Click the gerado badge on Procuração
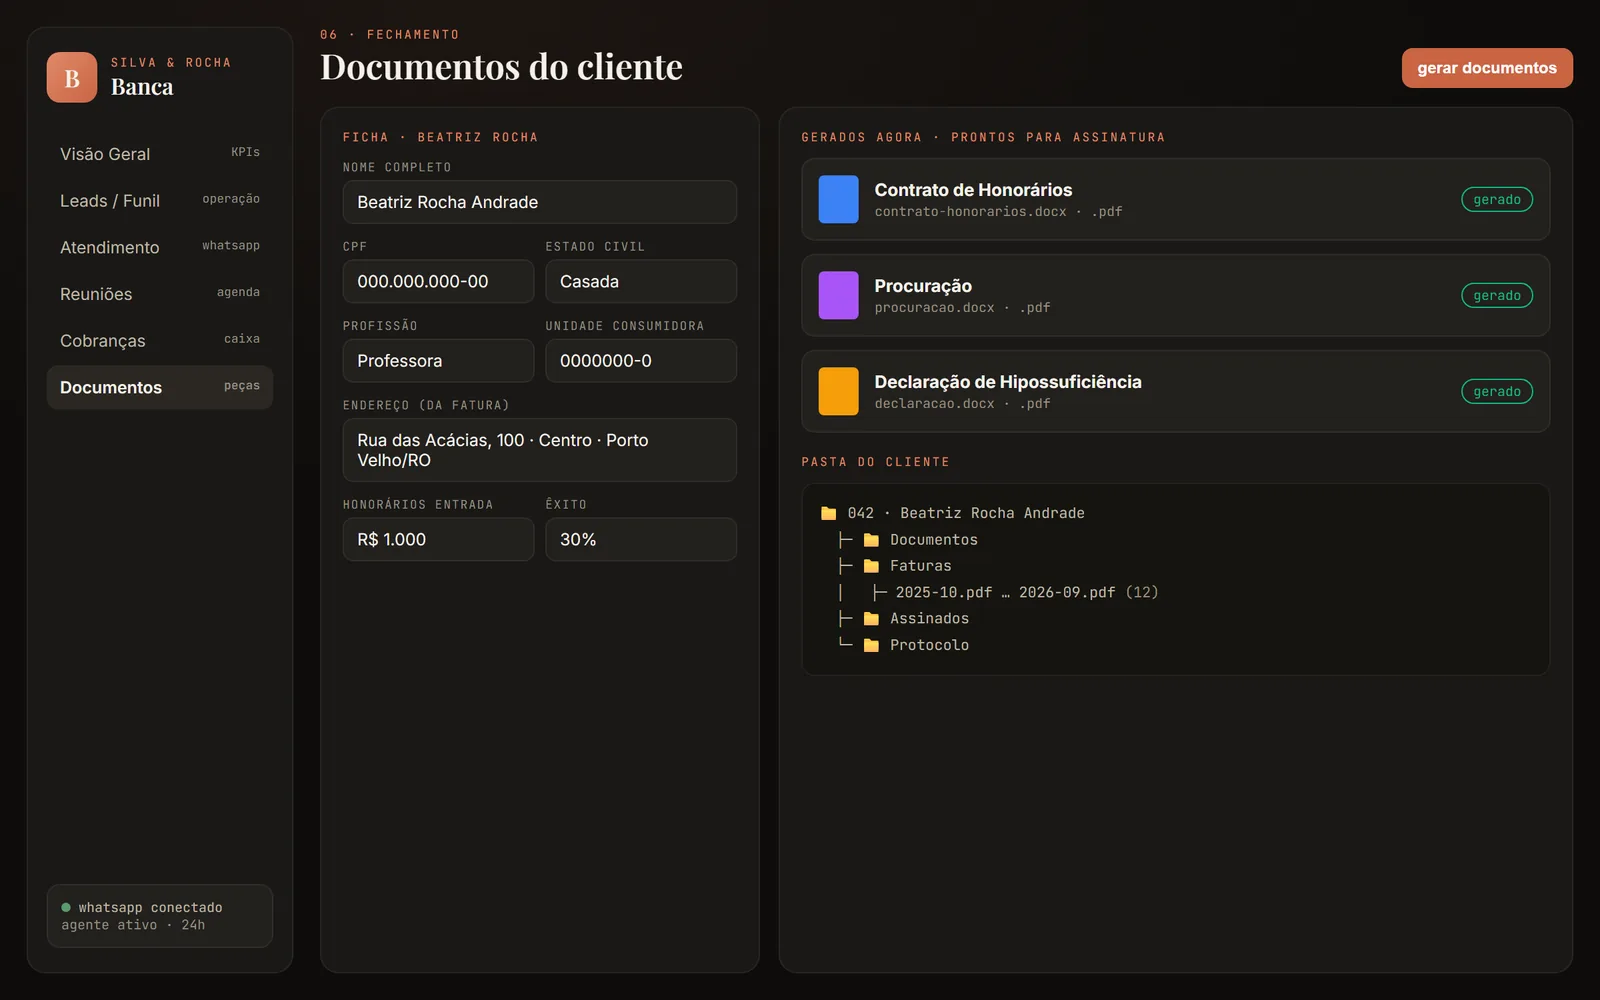Screen dimensions: 1600x1000 (x=1497, y=295)
